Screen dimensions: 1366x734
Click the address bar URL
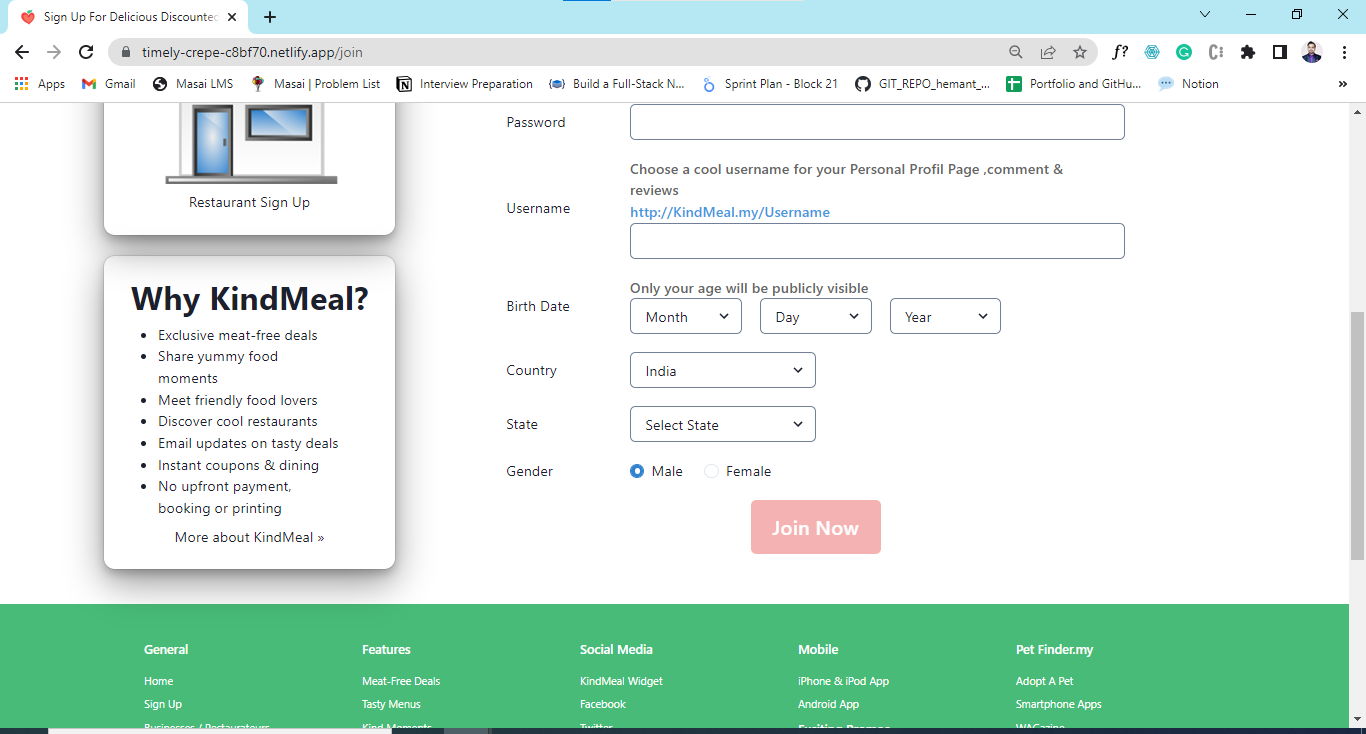coord(252,52)
